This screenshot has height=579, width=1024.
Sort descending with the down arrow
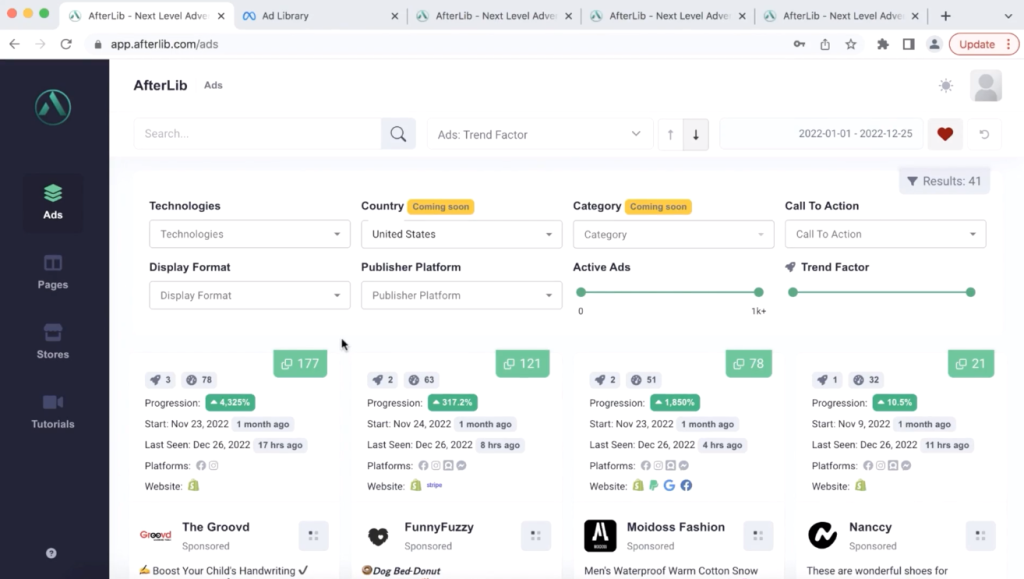696,134
